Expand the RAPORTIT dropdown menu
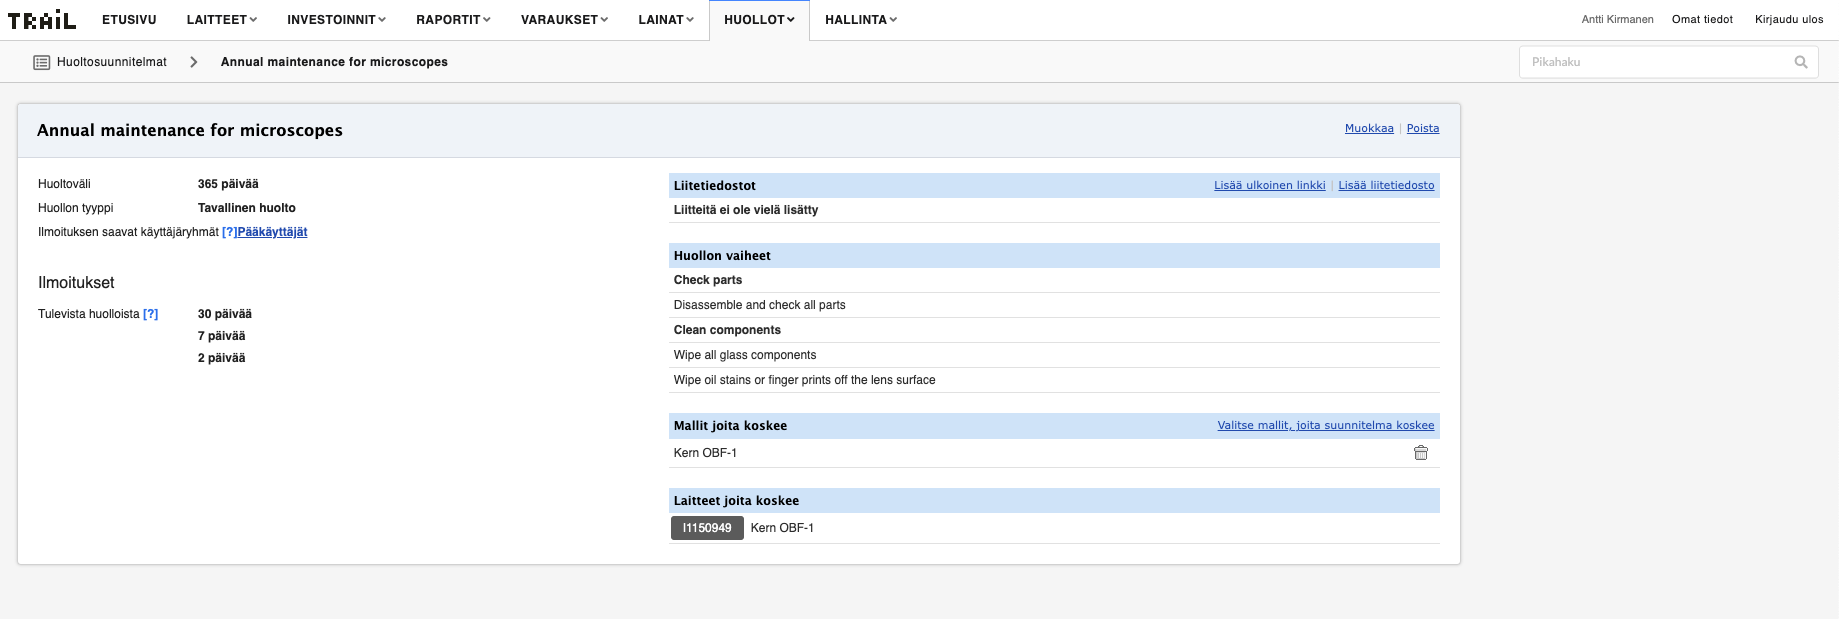This screenshot has width=1839, height=619. 453,20
